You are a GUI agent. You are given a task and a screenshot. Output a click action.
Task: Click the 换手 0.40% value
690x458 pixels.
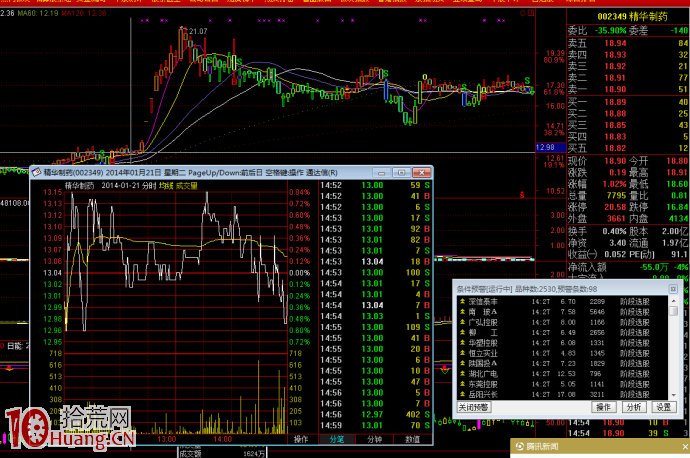point(615,231)
